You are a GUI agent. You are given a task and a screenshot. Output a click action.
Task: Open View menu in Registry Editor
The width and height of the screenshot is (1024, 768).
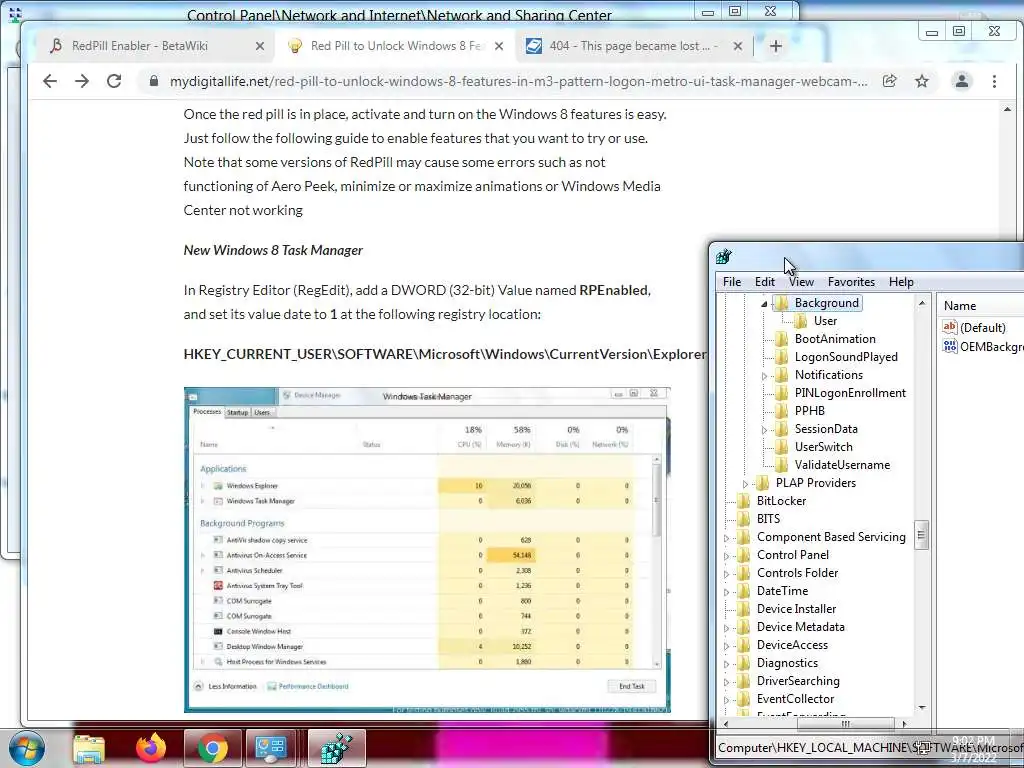pos(801,281)
